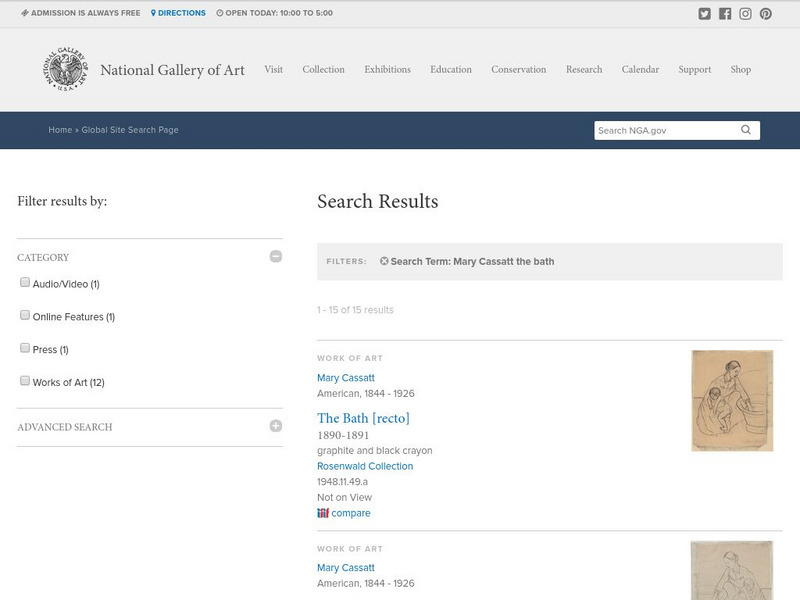
Task: Click the IIIF compare icon
Action: pos(323,513)
